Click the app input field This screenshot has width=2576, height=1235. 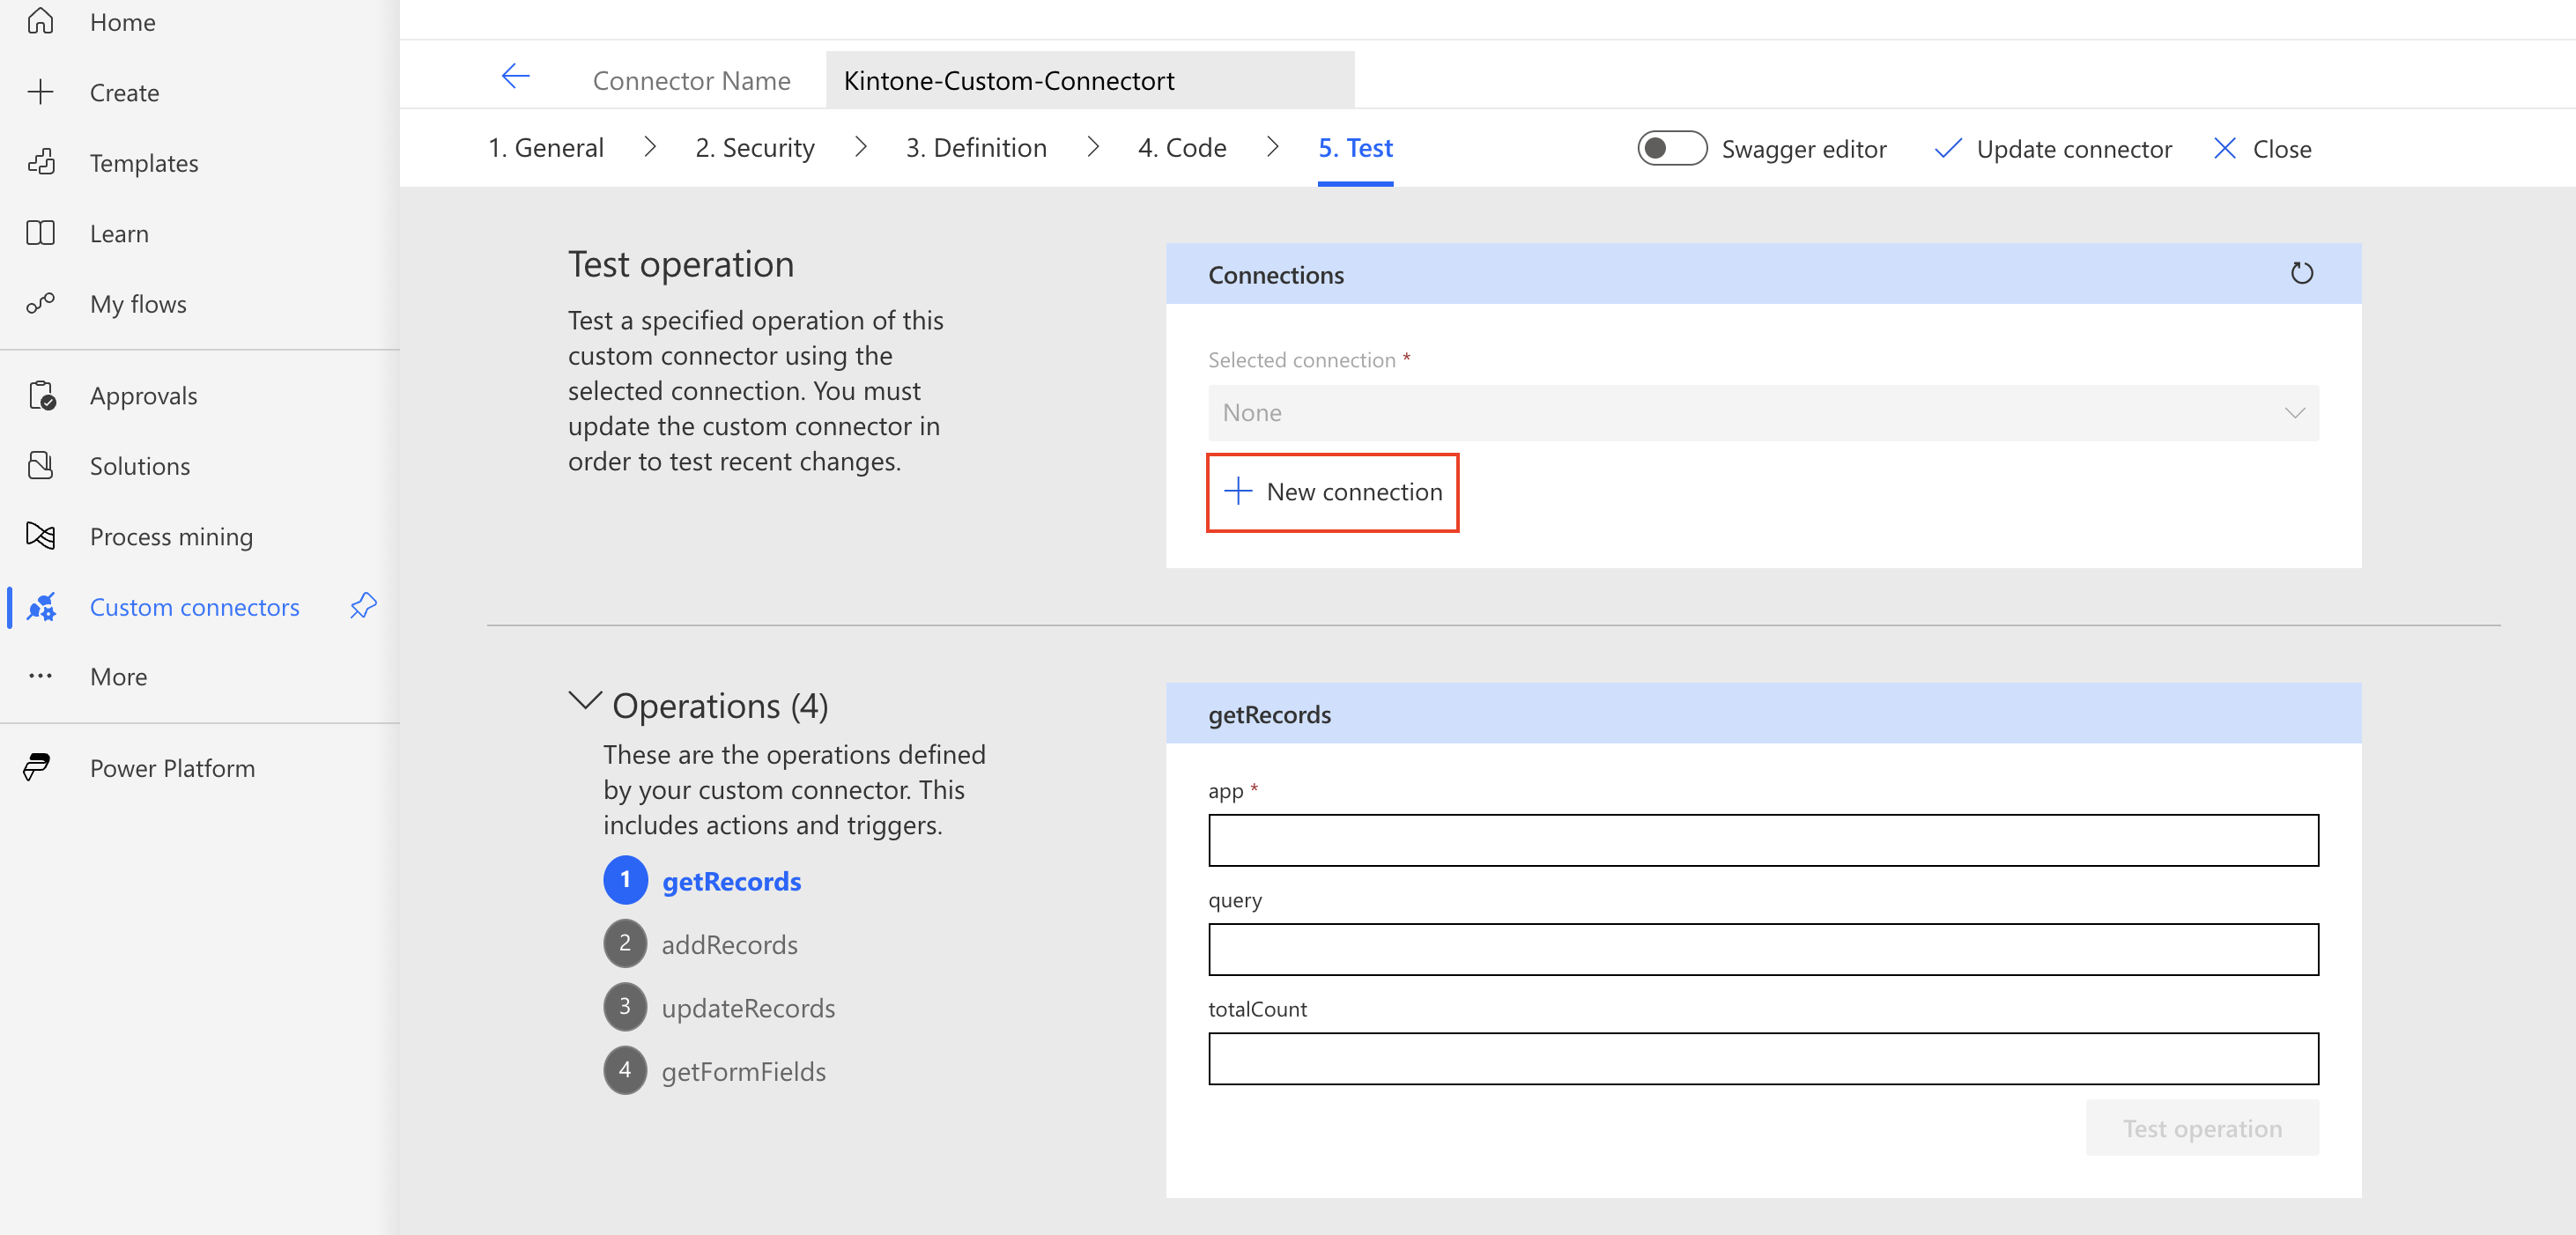[x=1762, y=840]
